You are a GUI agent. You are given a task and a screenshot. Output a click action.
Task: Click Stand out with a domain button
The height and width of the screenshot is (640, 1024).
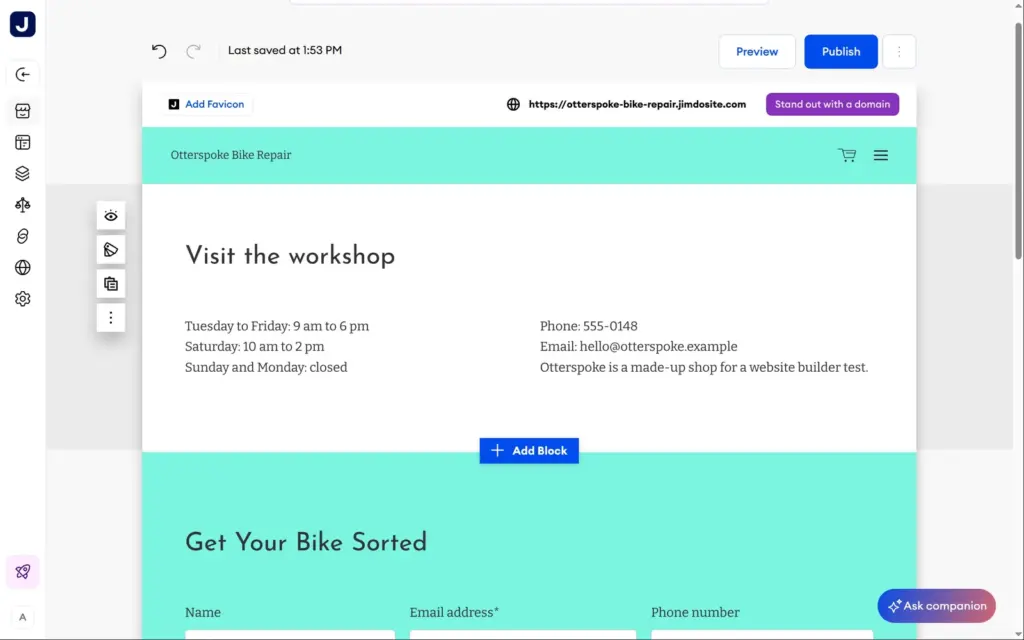point(833,104)
